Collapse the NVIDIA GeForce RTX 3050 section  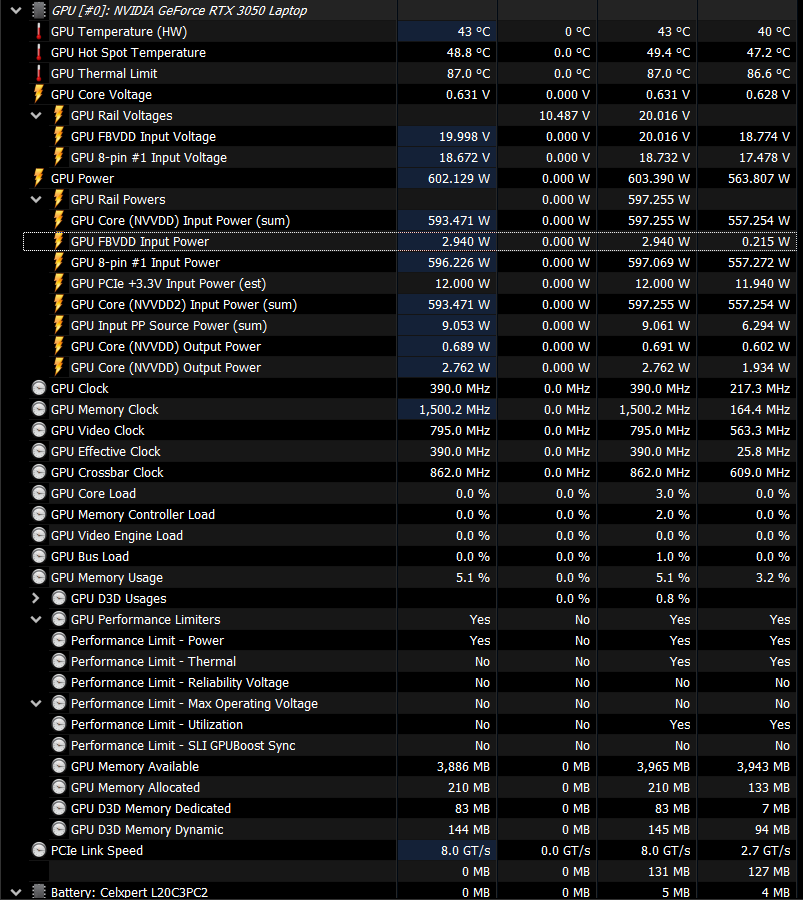[x=15, y=10]
